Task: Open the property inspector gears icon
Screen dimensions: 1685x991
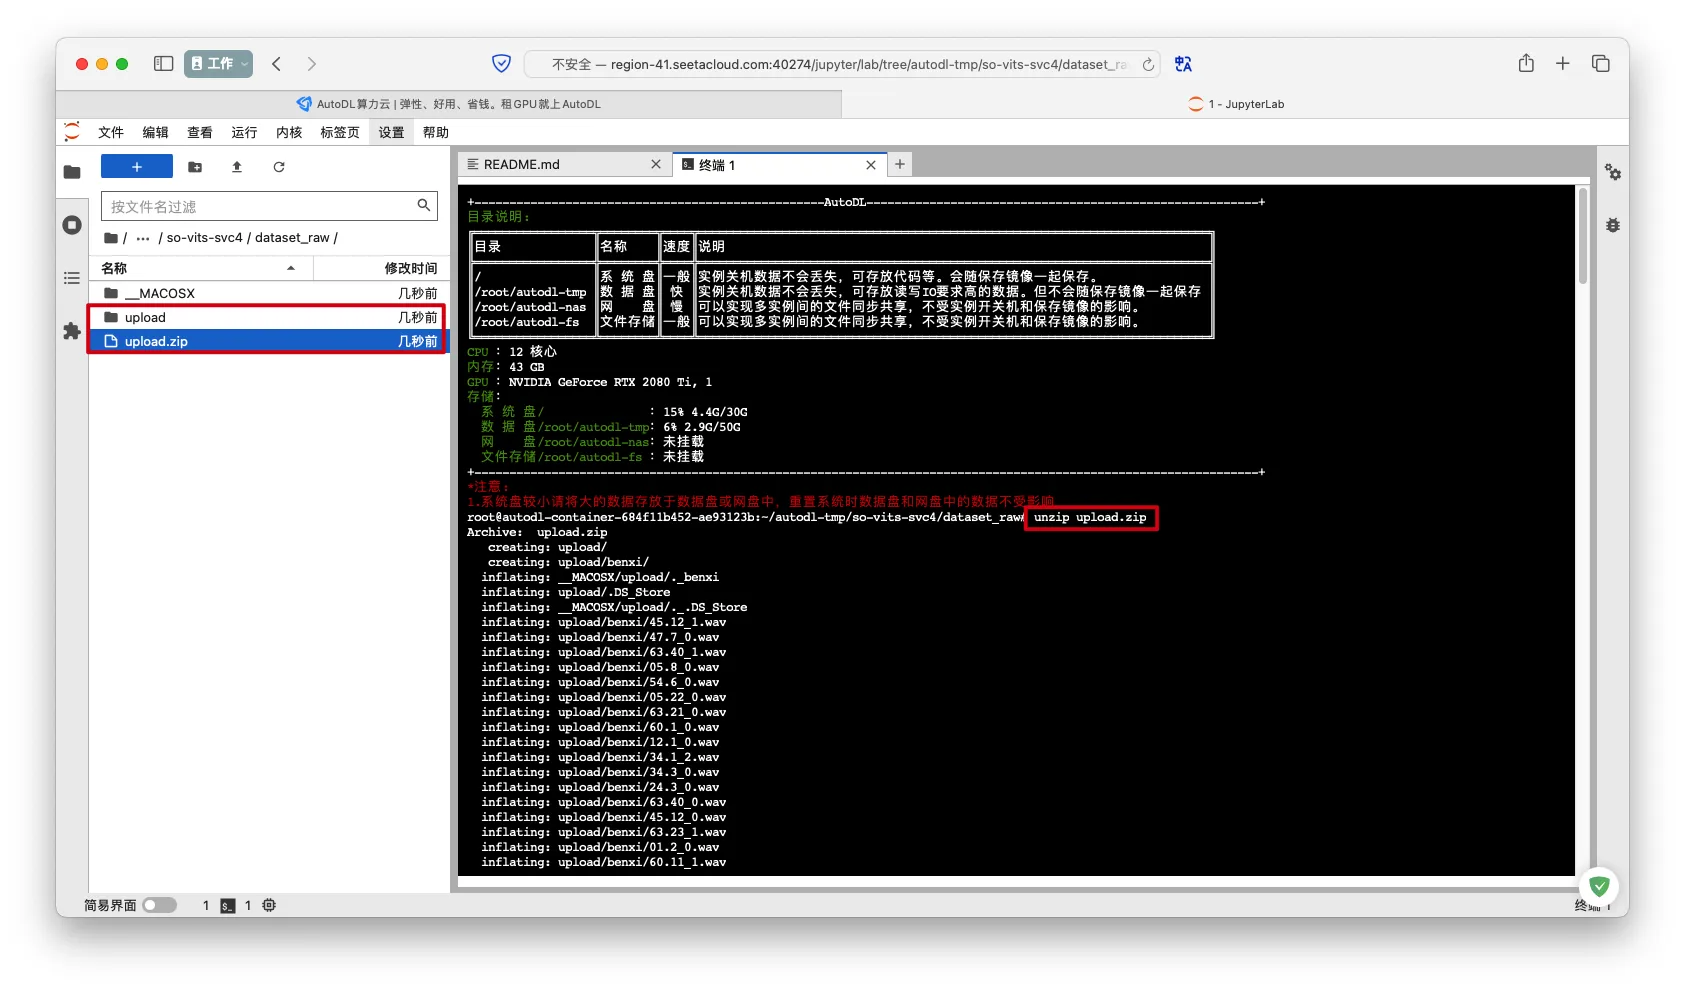Action: pos(1612,172)
